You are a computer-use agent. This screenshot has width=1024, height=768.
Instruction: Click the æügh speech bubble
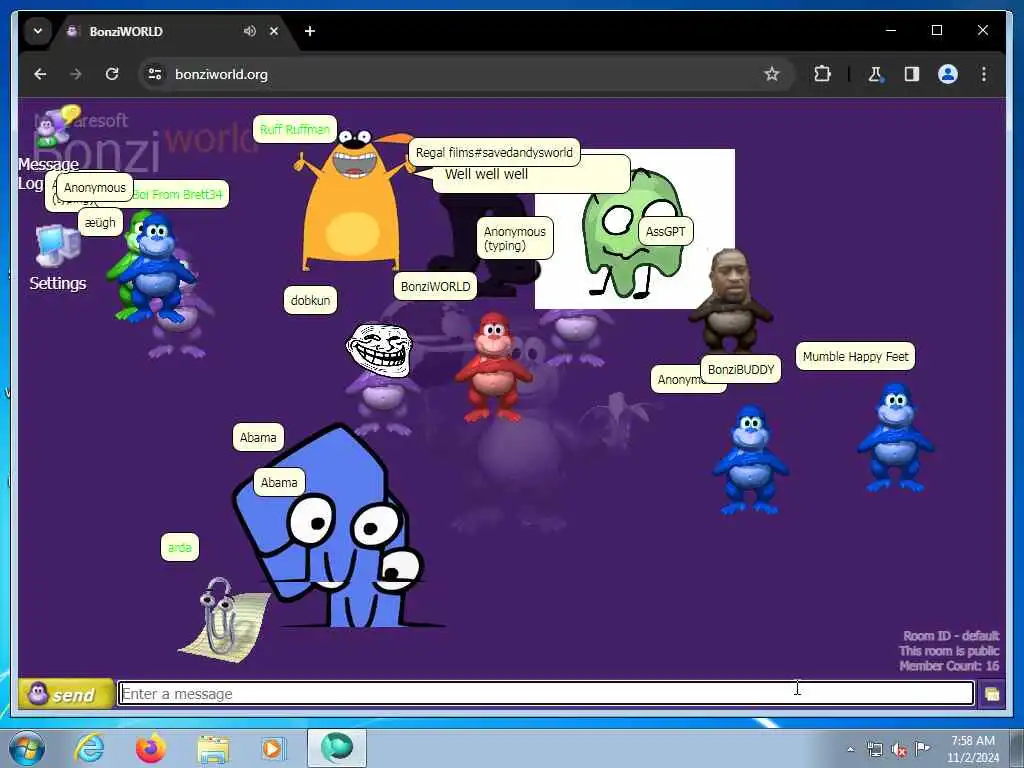[x=100, y=223]
